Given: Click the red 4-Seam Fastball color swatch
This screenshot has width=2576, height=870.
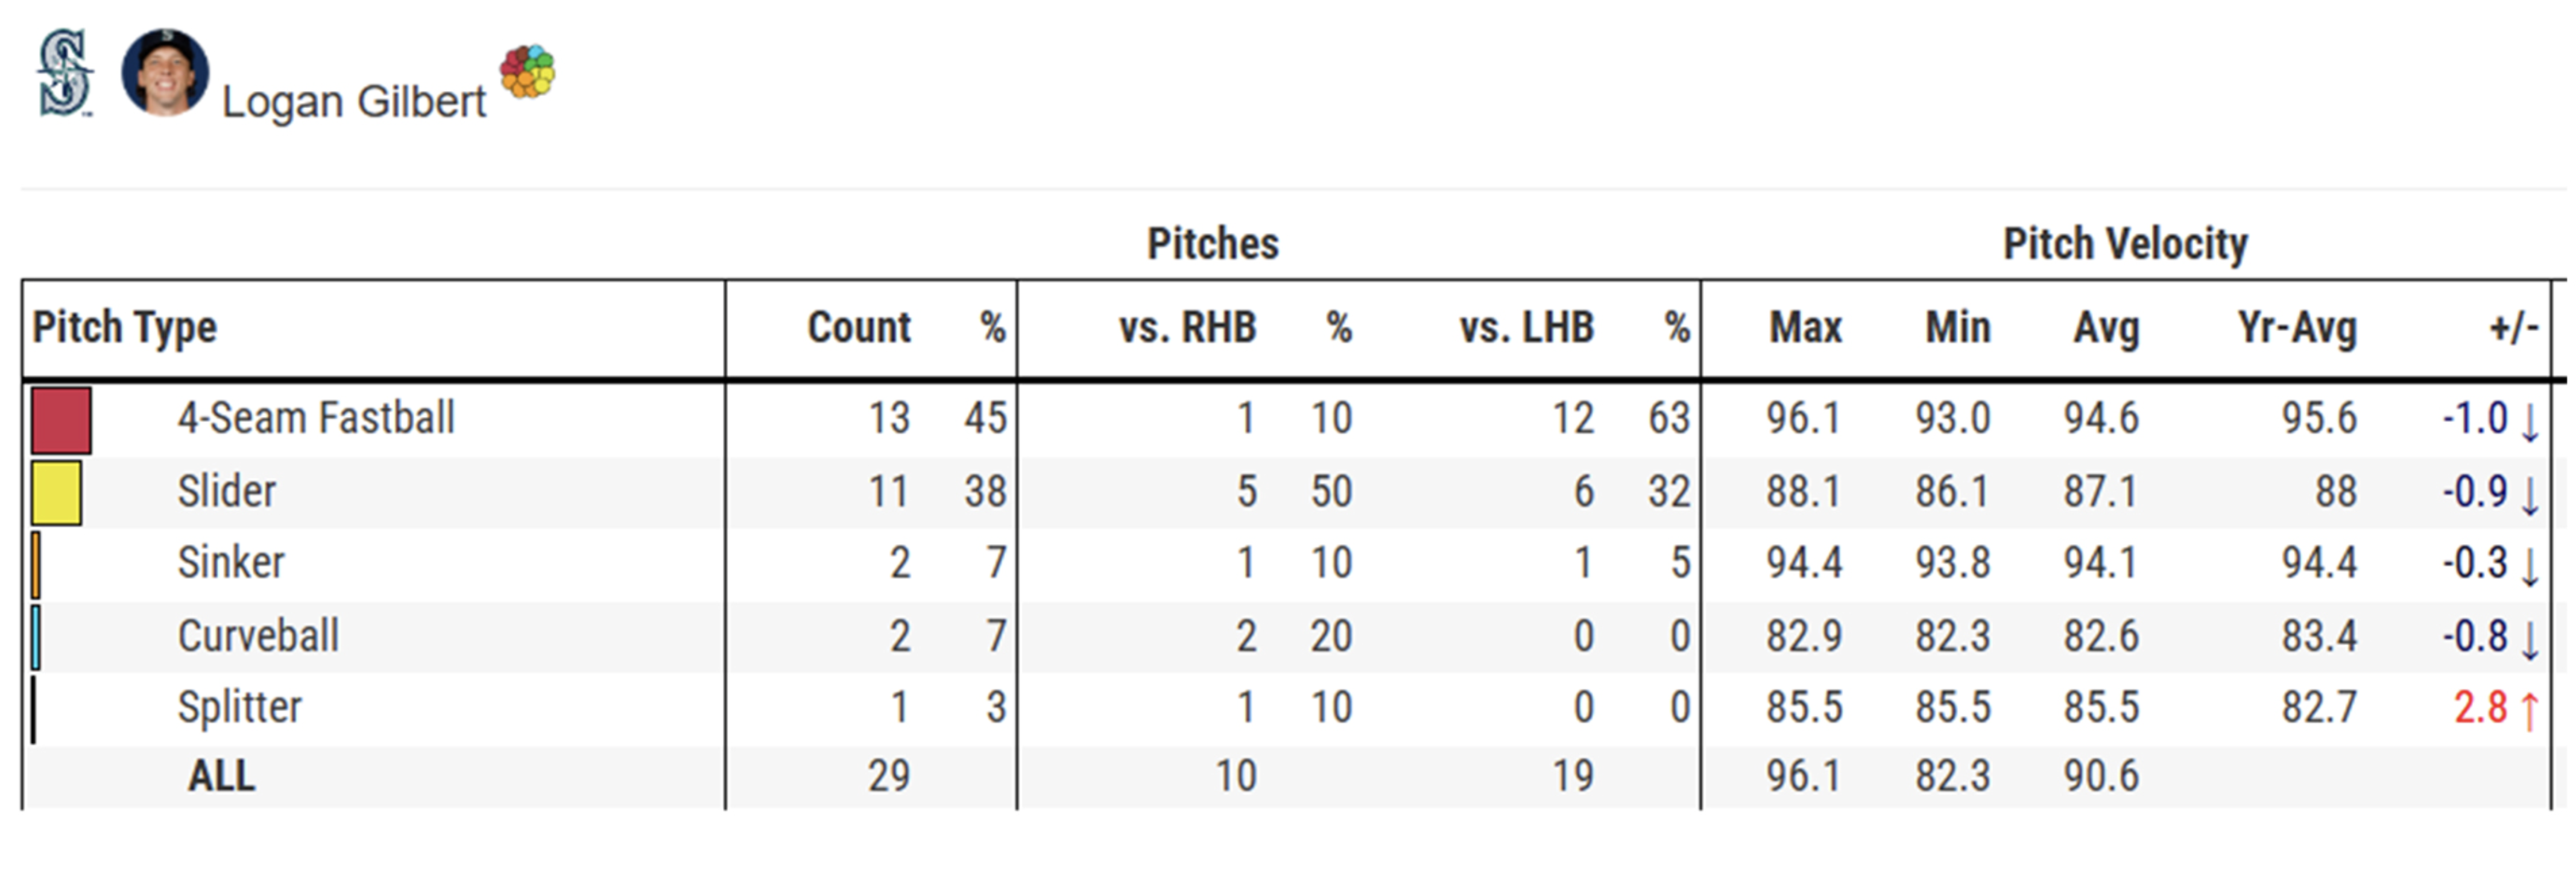Looking at the screenshot, I should tap(61, 420).
